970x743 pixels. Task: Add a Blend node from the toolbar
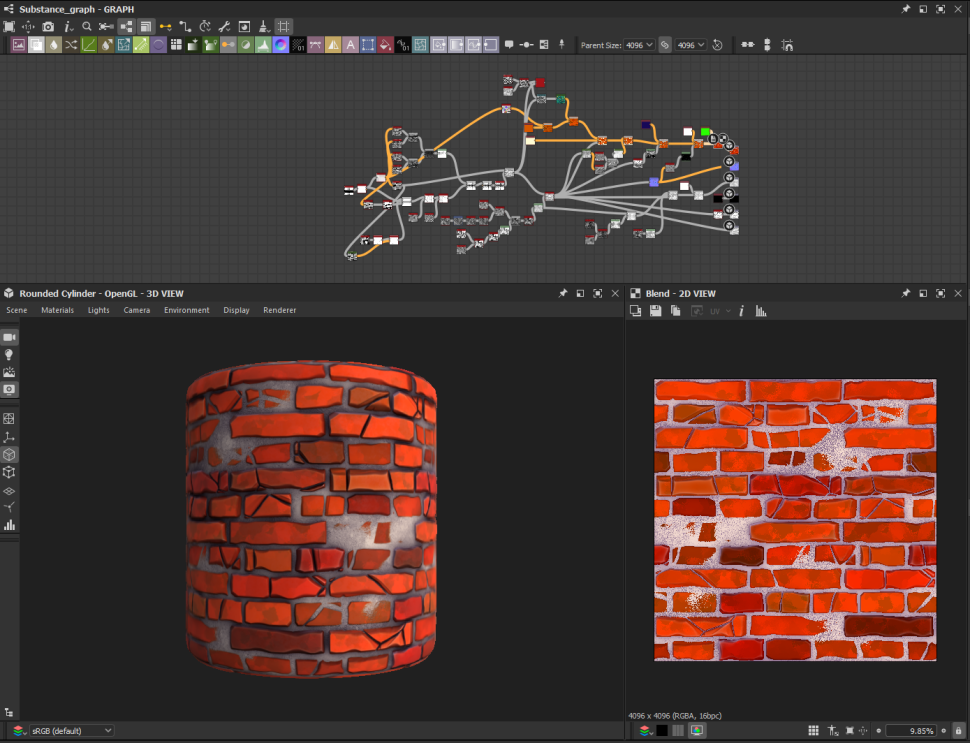[x=36, y=45]
